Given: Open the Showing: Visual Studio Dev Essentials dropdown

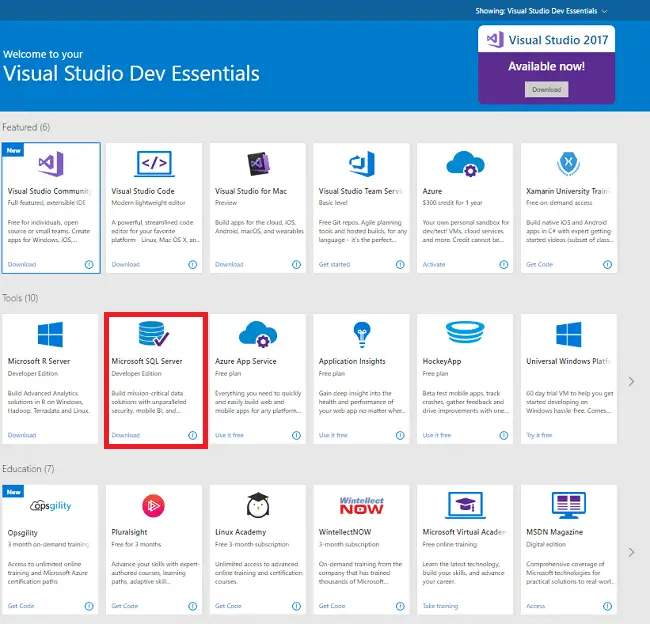Looking at the screenshot, I should pos(541,11).
